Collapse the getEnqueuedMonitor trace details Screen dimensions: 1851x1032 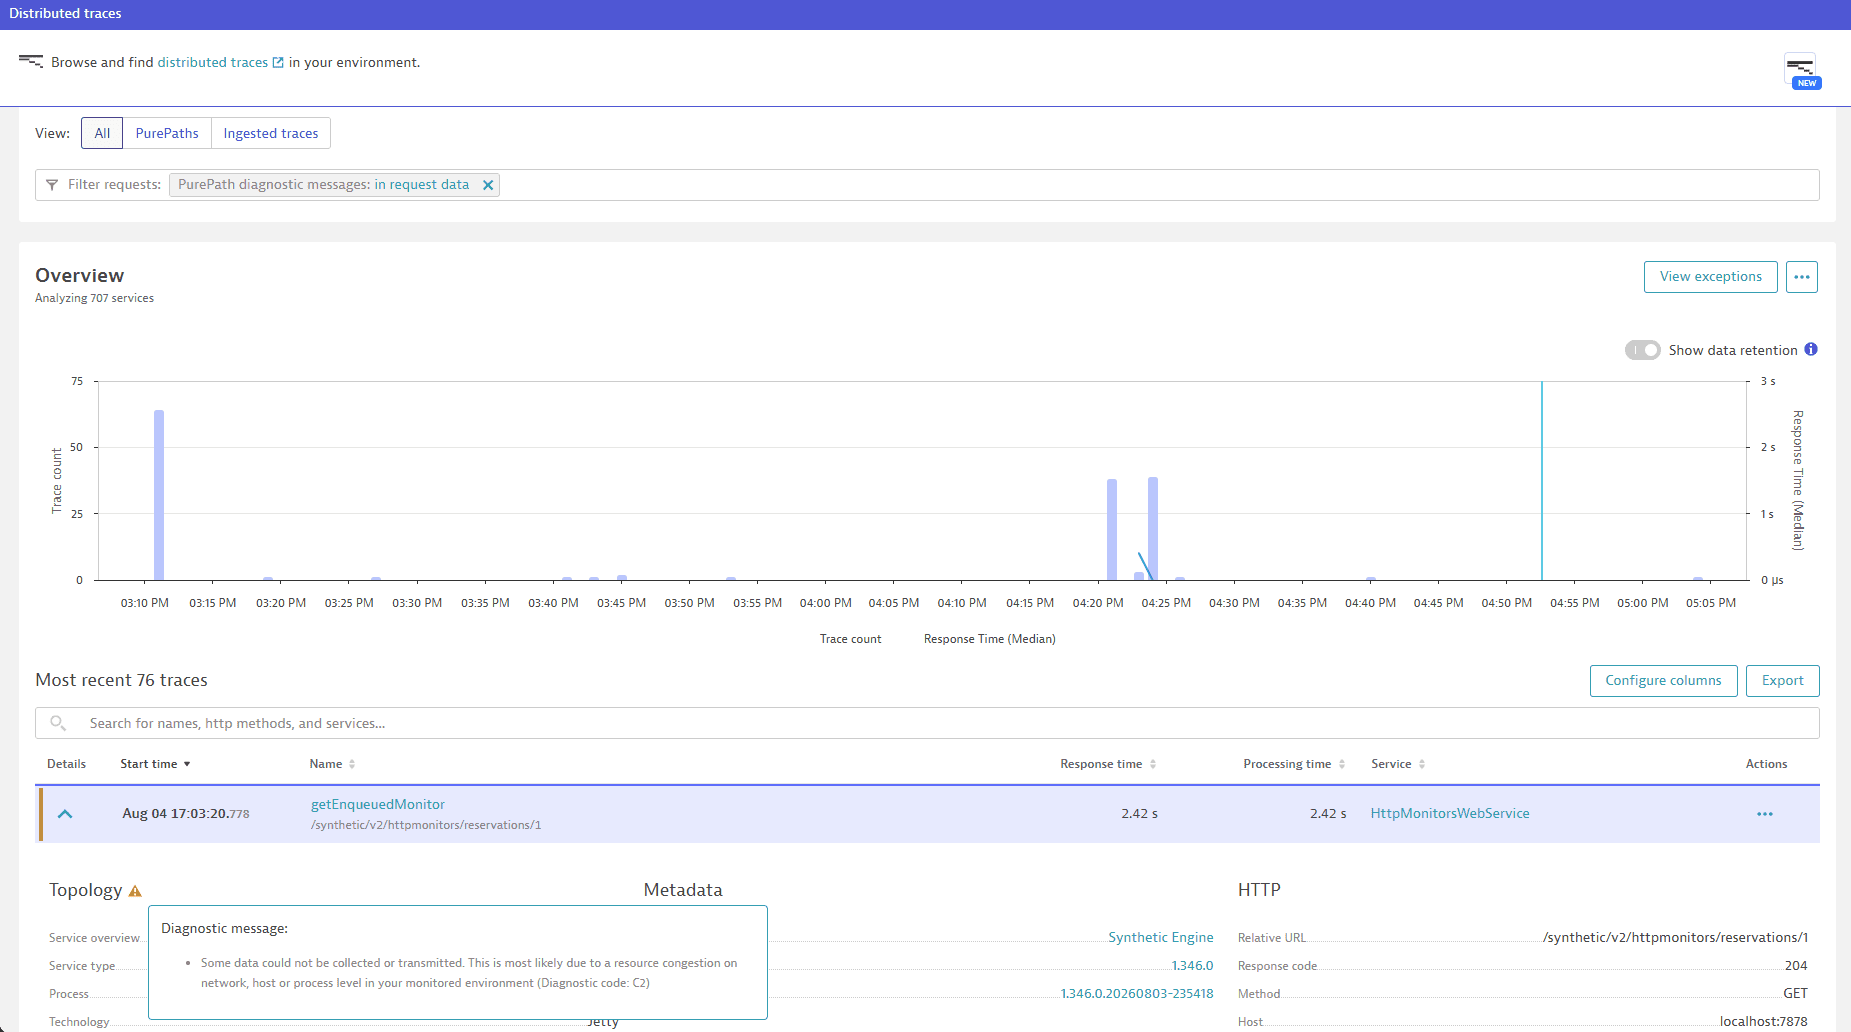click(65, 814)
